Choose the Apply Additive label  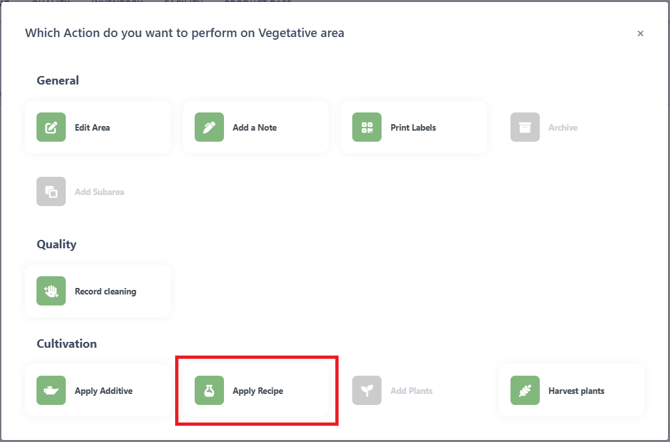point(103,391)
